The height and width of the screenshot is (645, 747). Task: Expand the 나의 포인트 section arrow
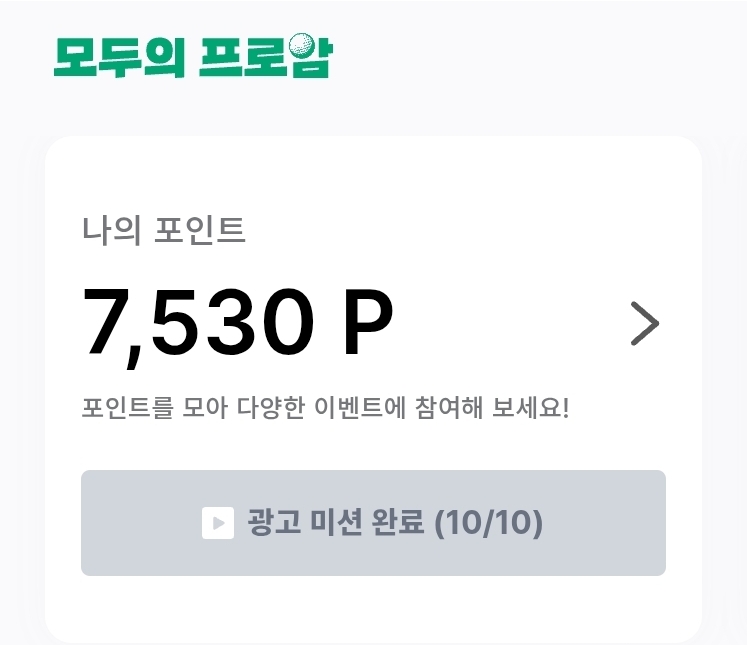click(645, 324)
